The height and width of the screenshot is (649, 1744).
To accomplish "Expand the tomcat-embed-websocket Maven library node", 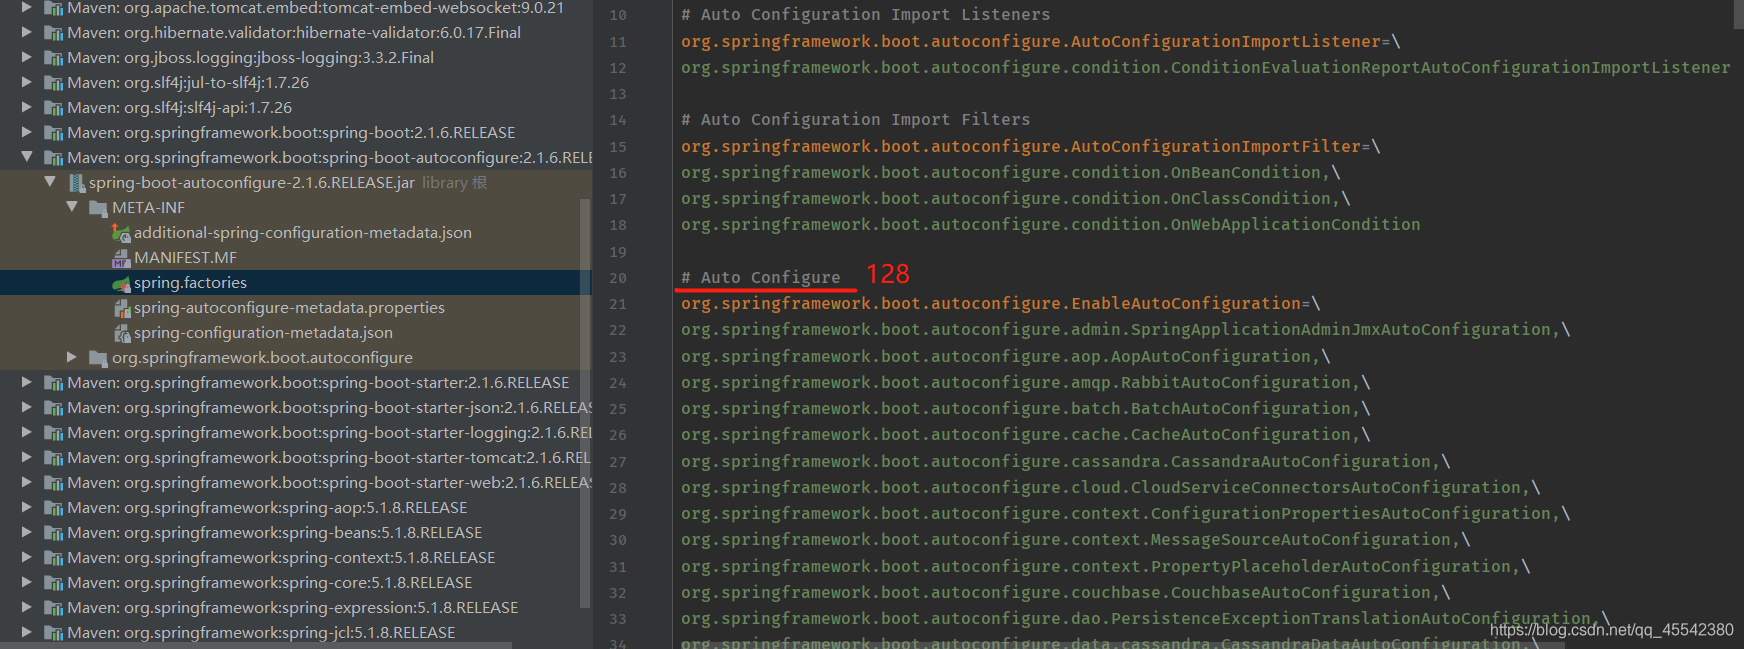I will 26,8.
